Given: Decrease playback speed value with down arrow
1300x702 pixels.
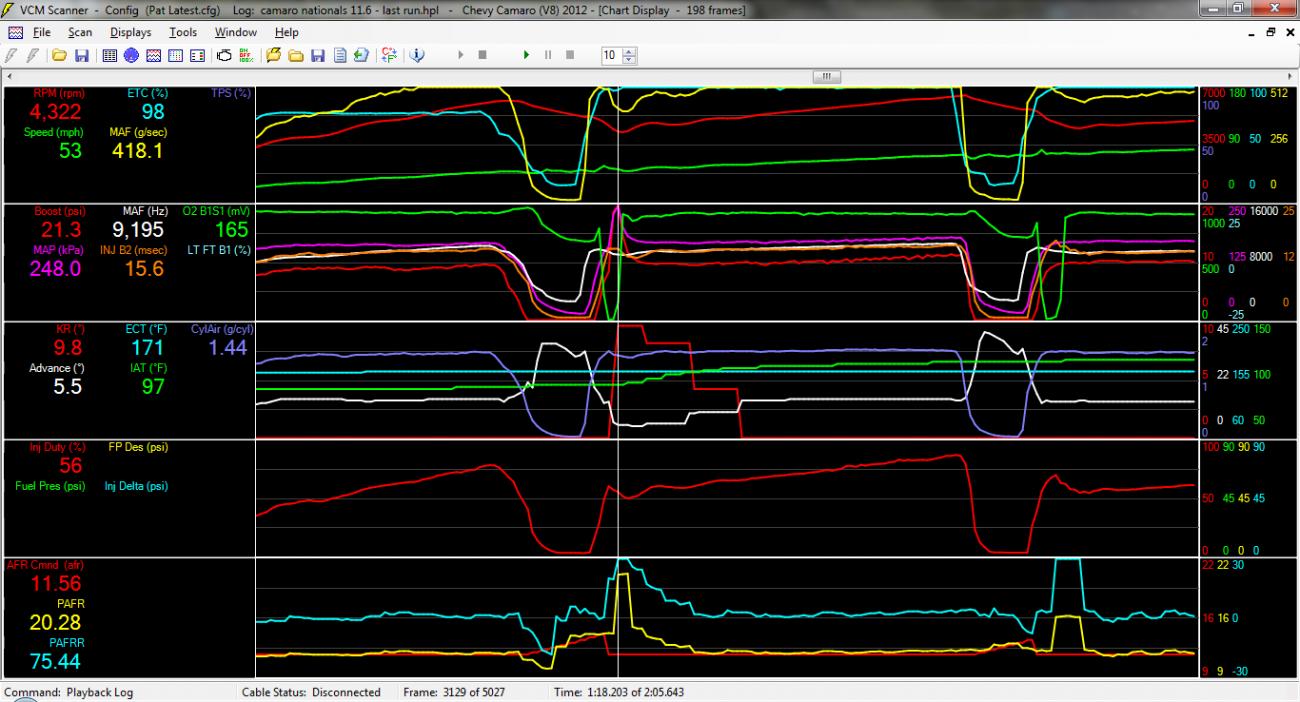Looking at the screenshot, I should pos(629,59).
